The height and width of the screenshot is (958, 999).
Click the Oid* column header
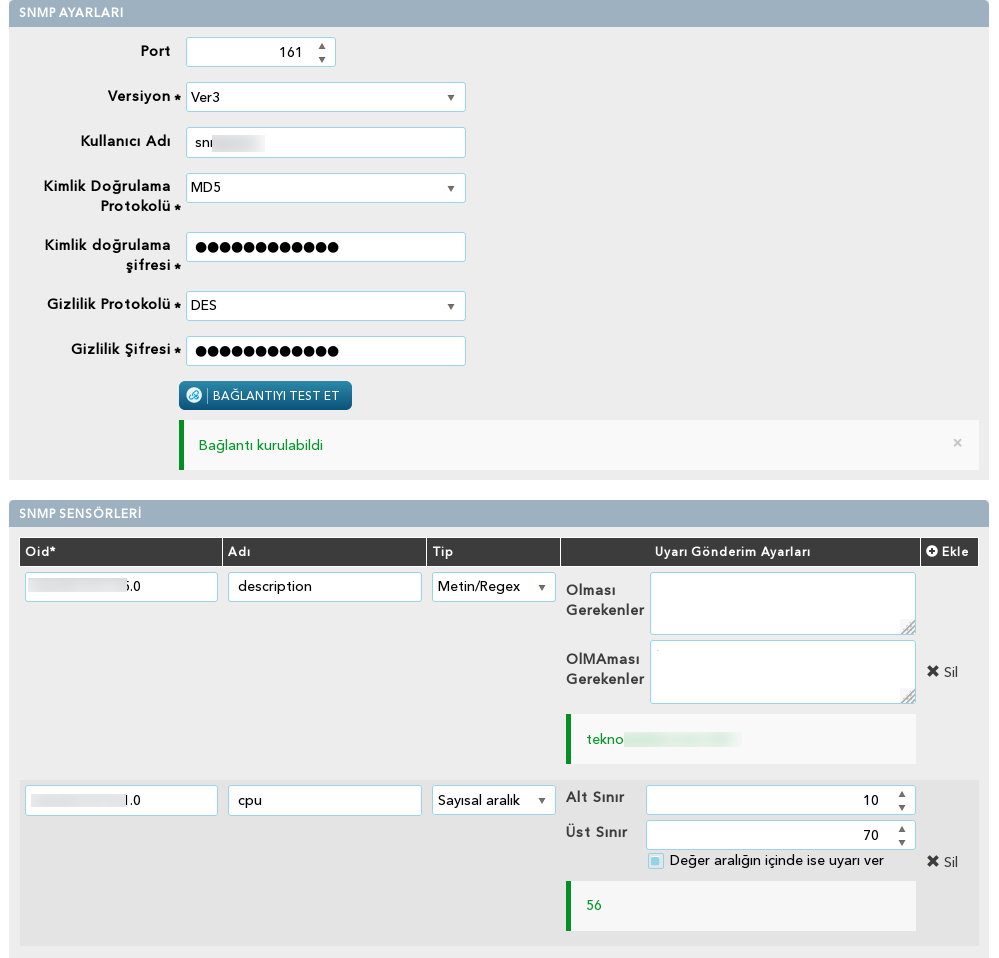coord(121,552)
